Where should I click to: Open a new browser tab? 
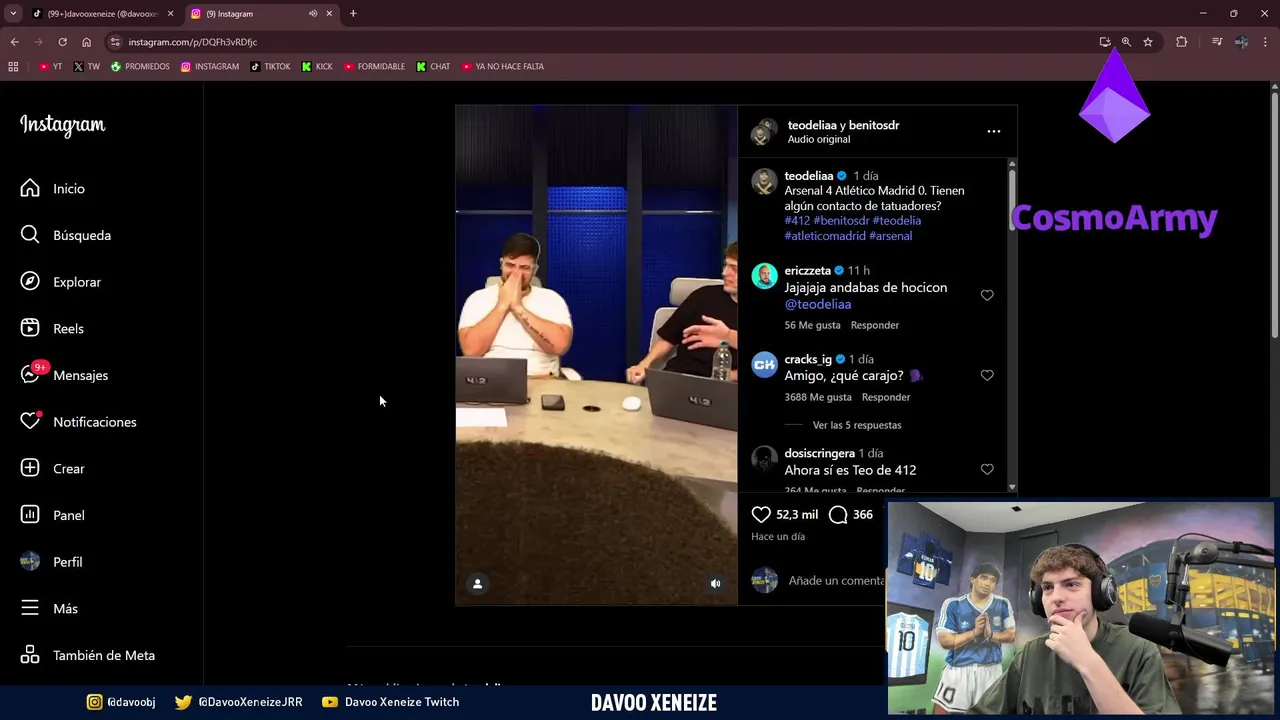pos(353,13)
